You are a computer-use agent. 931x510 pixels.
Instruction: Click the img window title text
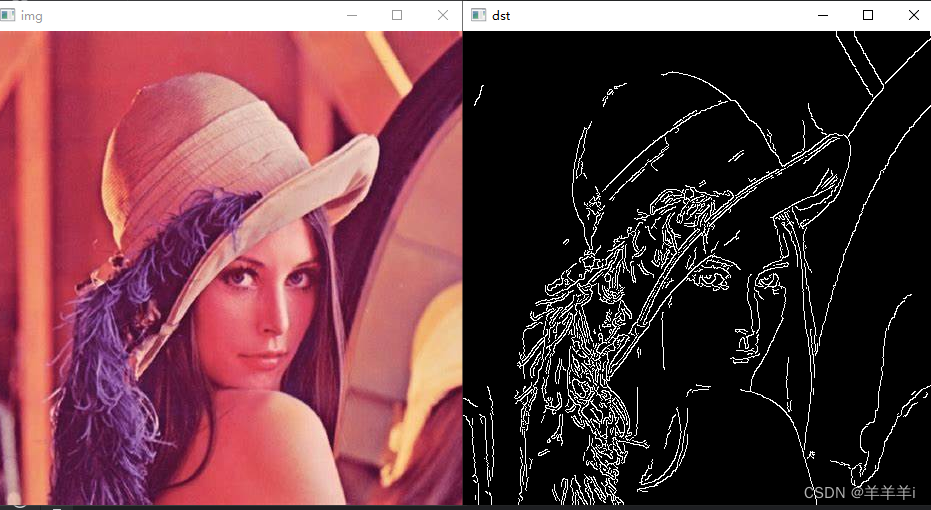tap(31, 16)
